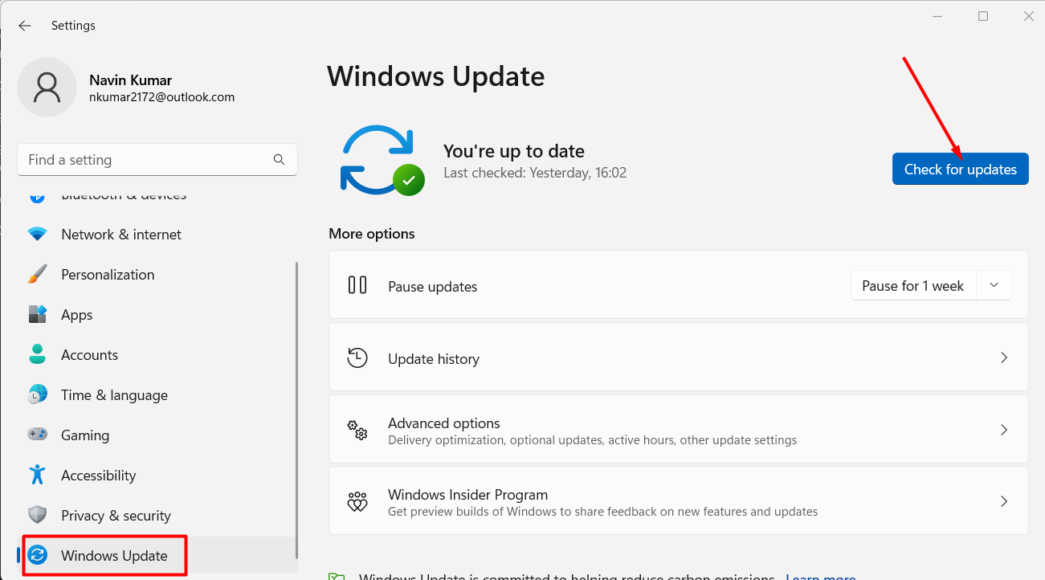Click the Gaming controller icon
This screenshot has width=1045, height=580.
pyautogui.click(x=37, y=434)
